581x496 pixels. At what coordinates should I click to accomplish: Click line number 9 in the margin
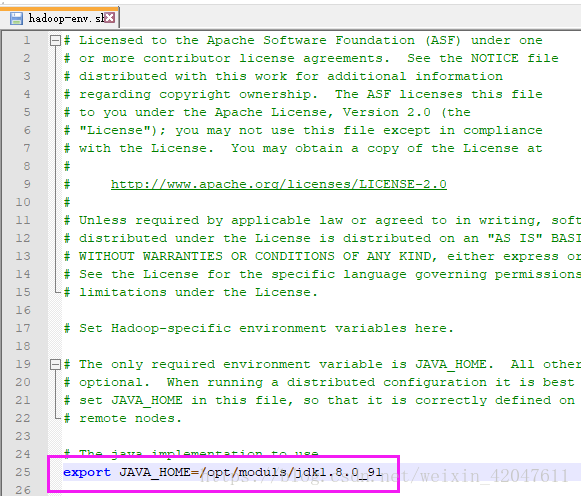pos(27,184)
